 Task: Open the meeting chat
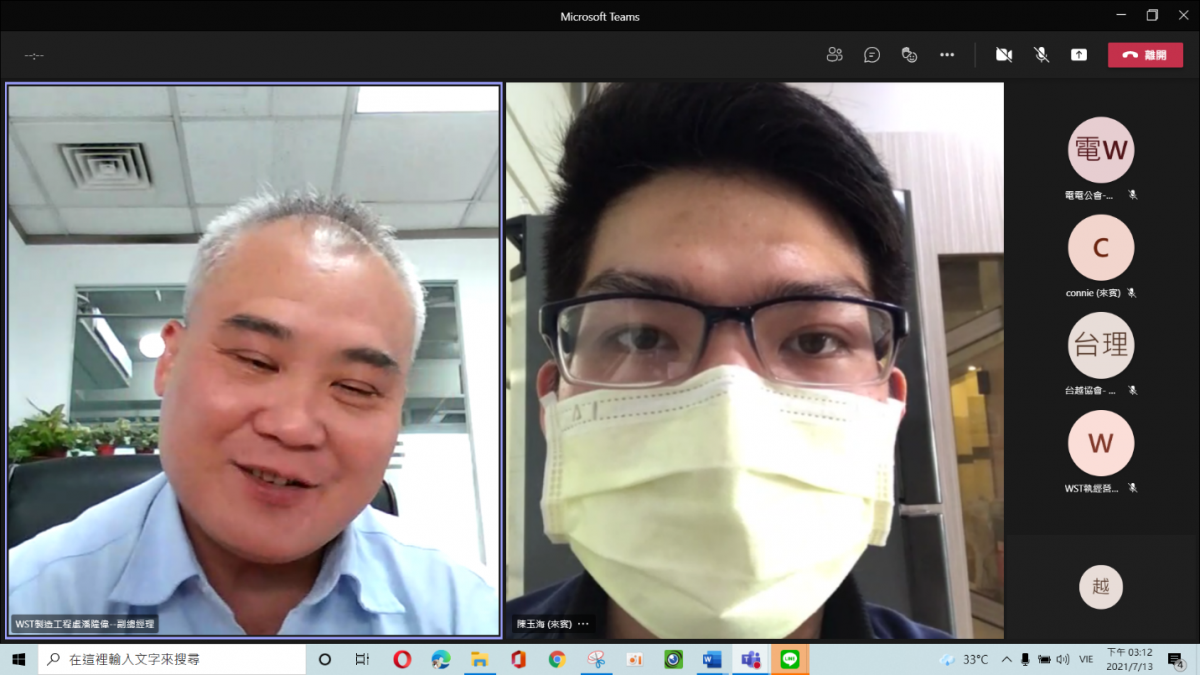pyautogui.click(x=872, y=55)
